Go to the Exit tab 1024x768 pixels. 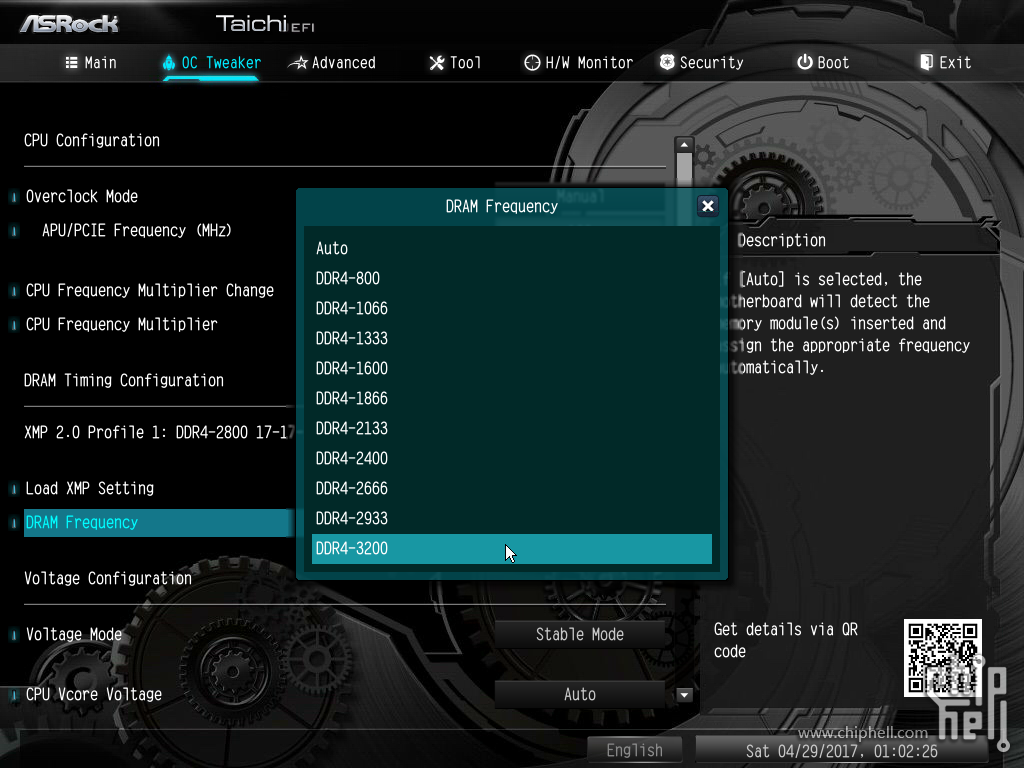pos(946,63)
